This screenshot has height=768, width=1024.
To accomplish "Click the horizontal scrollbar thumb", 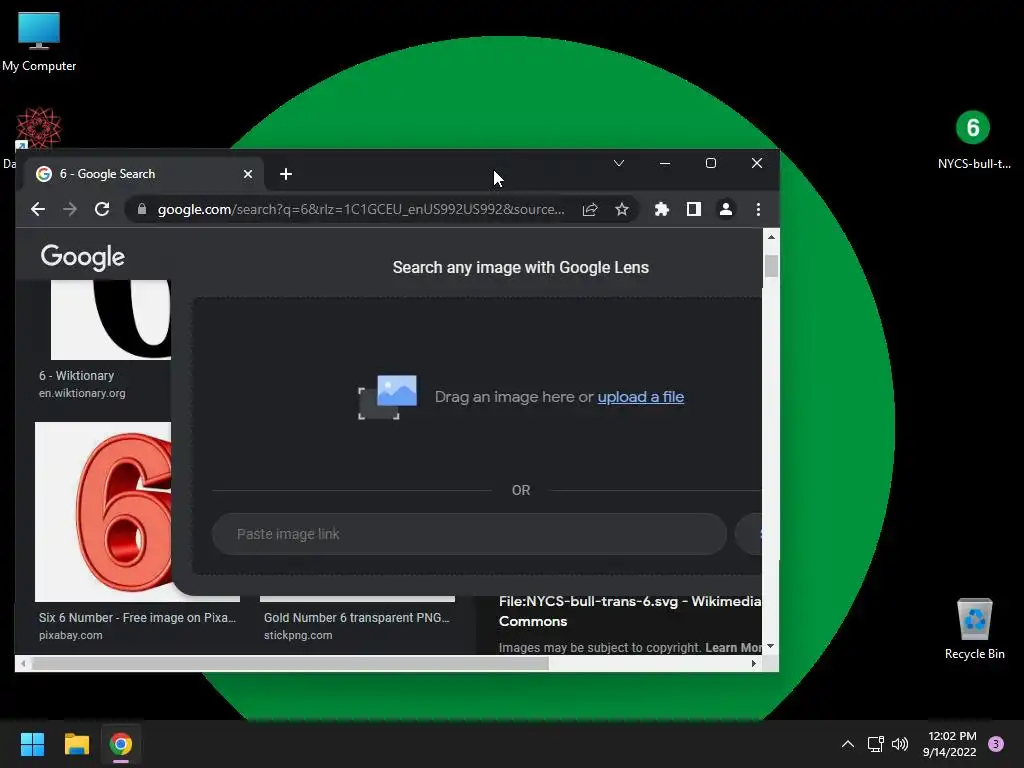I will point(290,664).
